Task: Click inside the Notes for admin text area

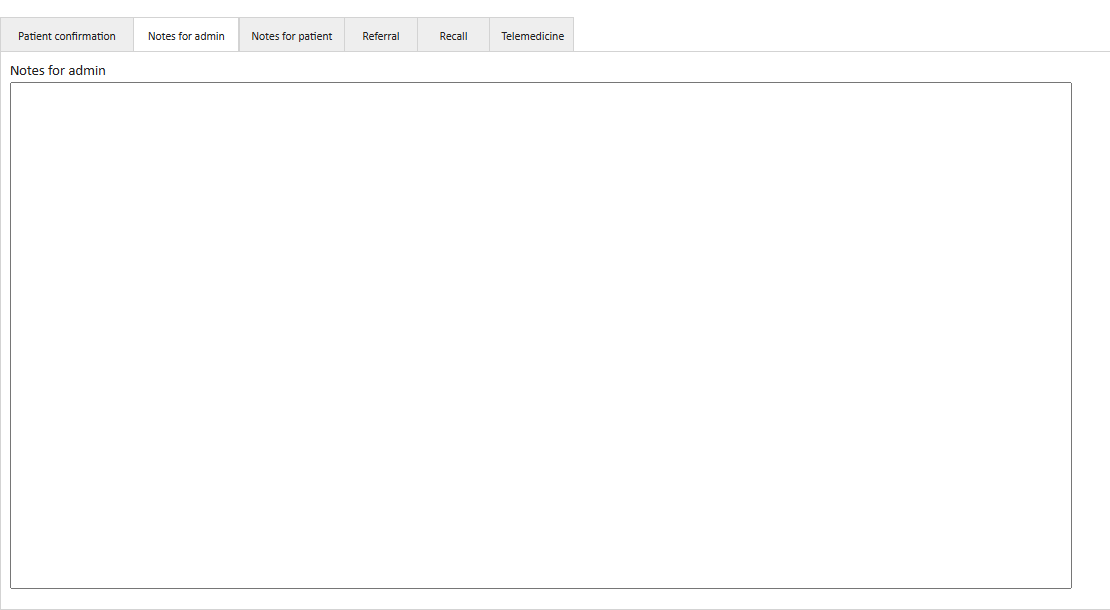Action: click(x=540, y=335)
